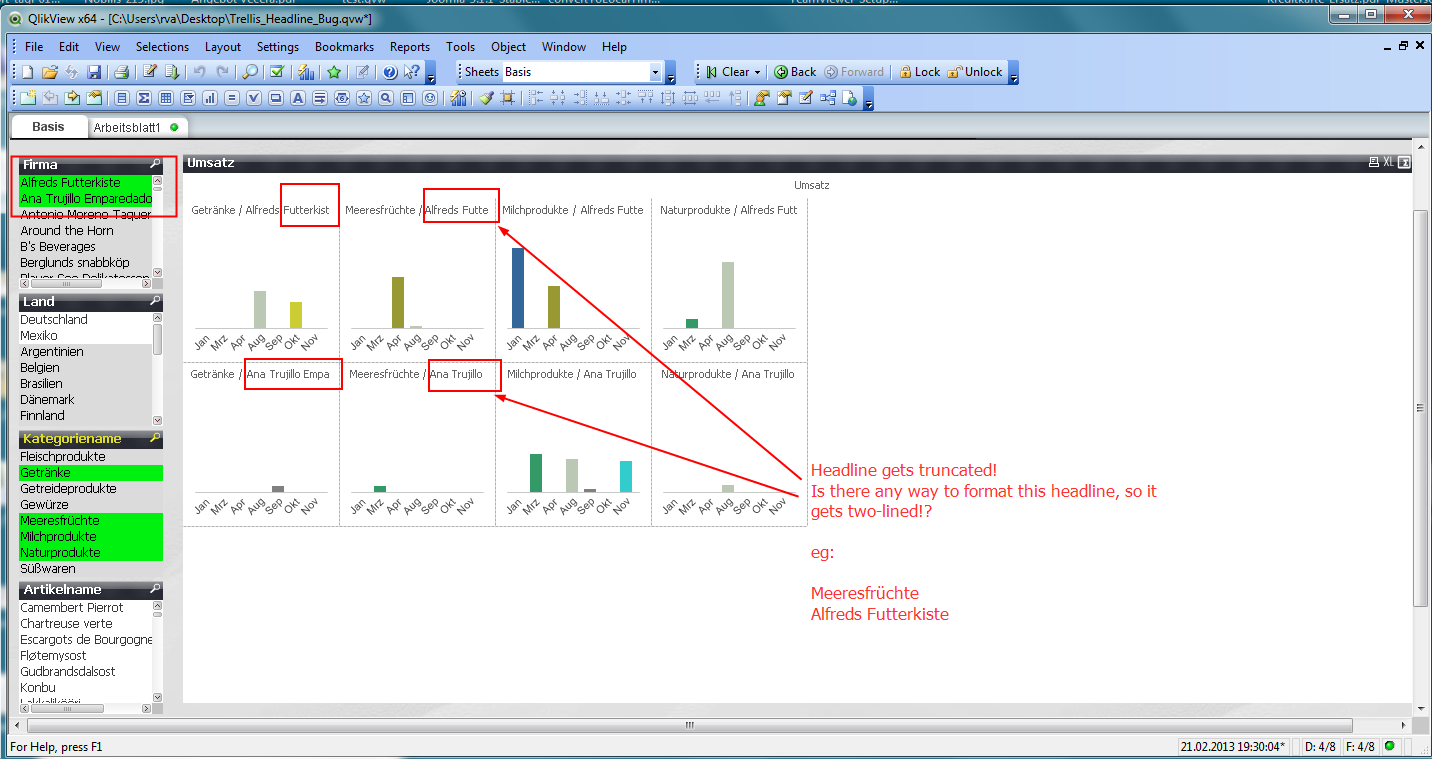This screenshot has width=1432, height=759.
Task: Open the File menu
Action: 34,47
